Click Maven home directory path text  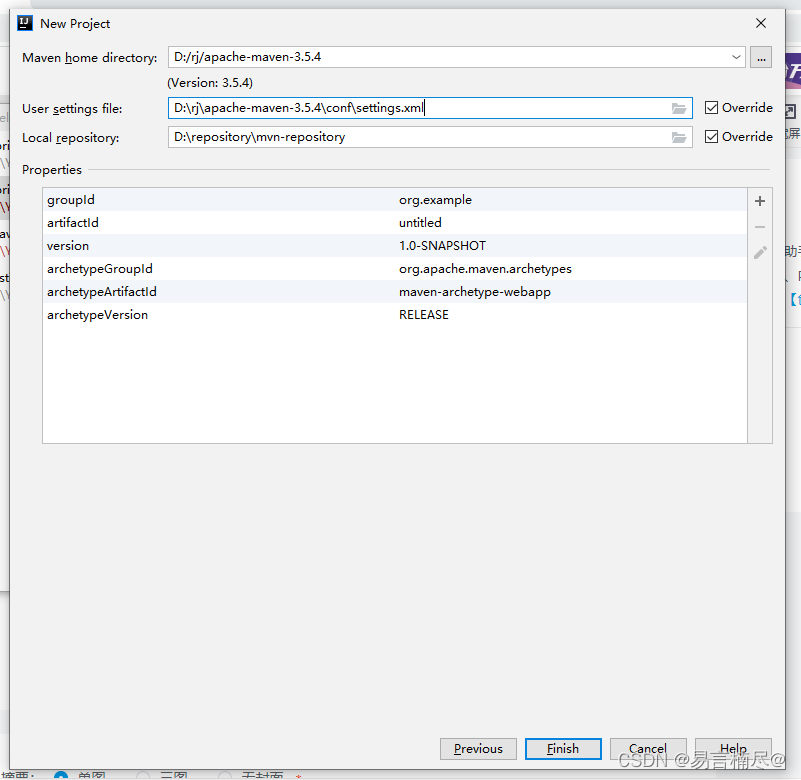(247, 57)
